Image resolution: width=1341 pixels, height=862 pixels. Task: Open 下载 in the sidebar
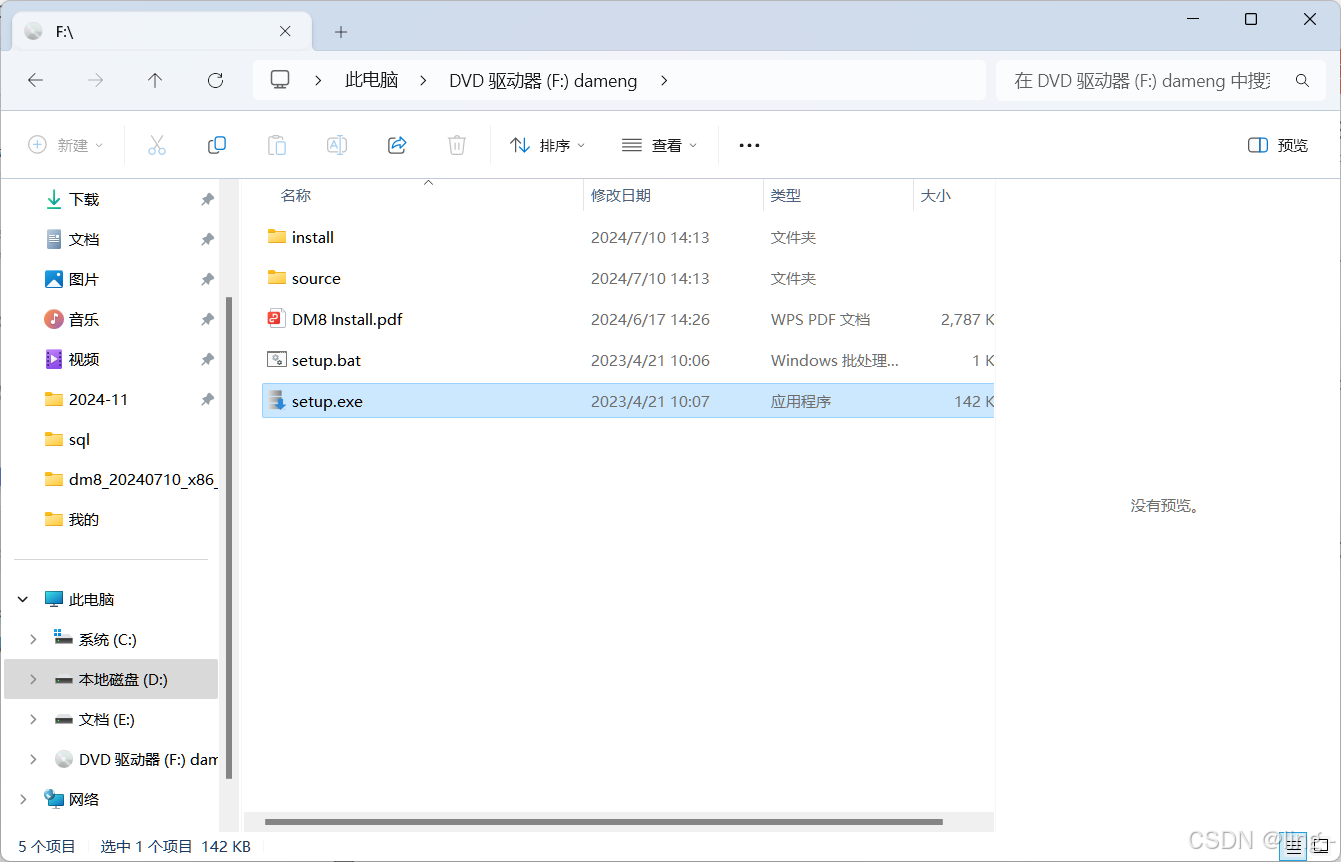coord(84,199)
